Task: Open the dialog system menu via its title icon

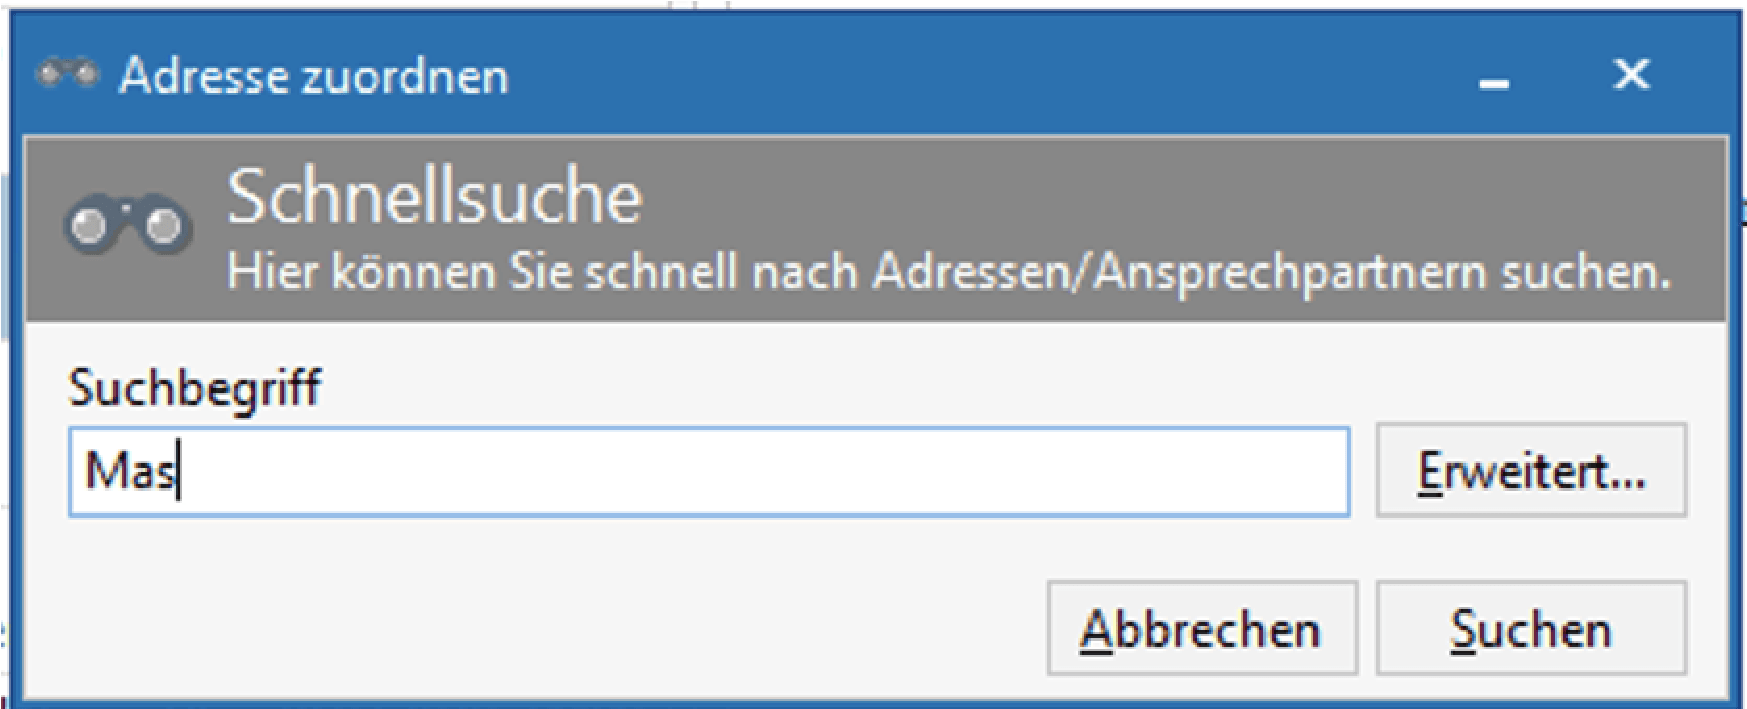Action: [x=66, y=73]
